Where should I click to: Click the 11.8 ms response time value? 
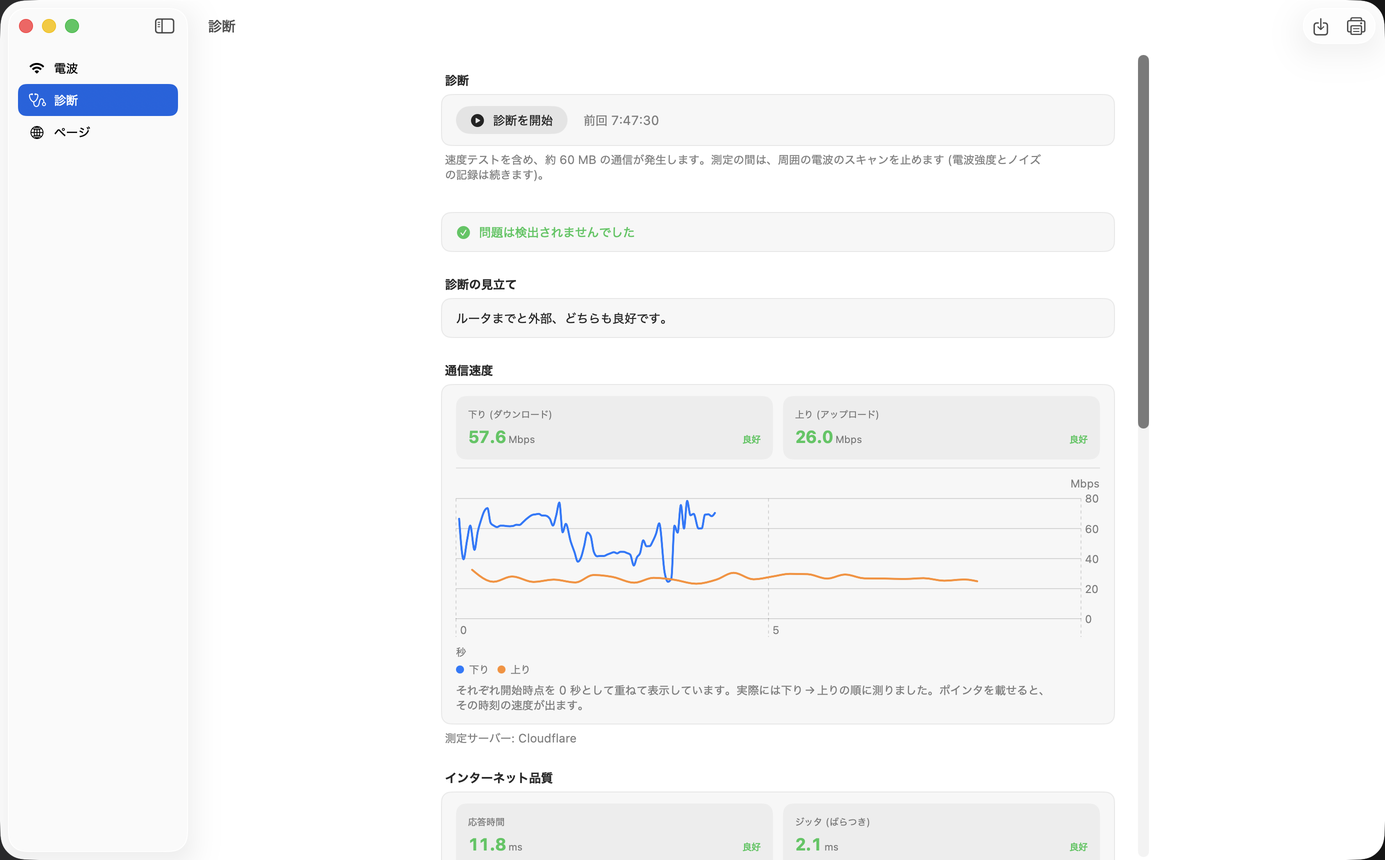tap(495, 845)
